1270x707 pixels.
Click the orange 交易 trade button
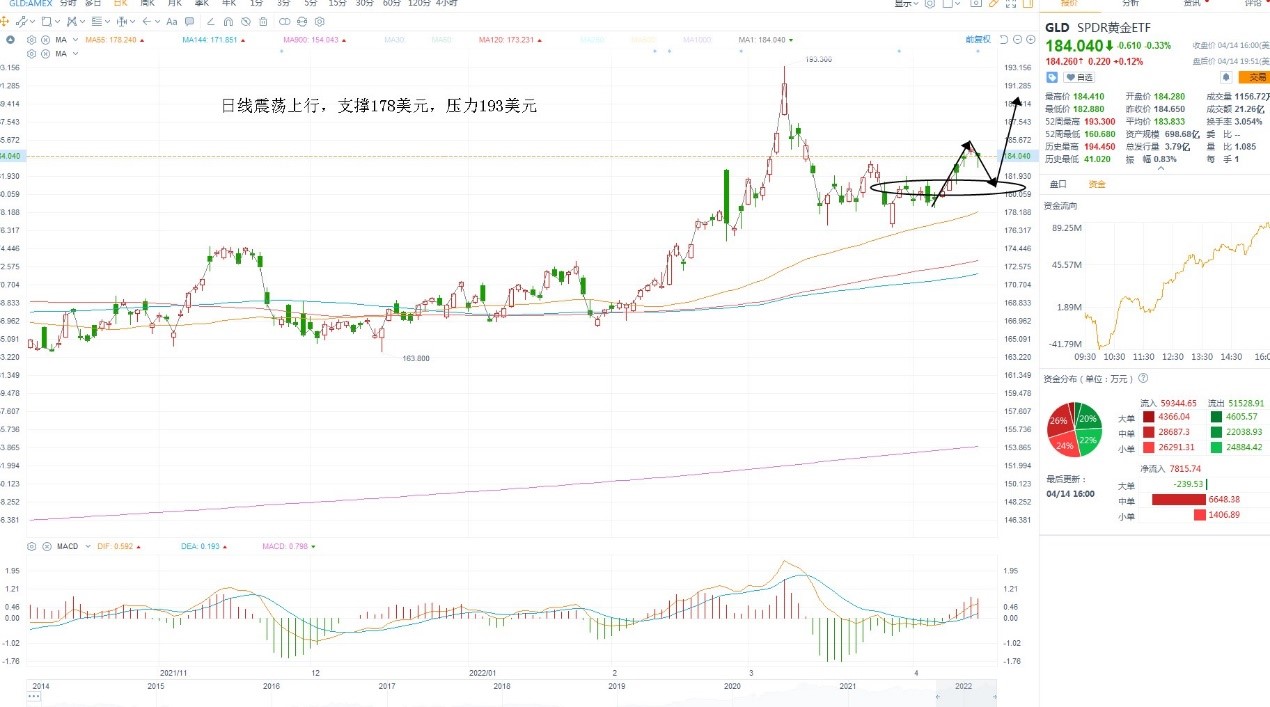(1253, 77)
